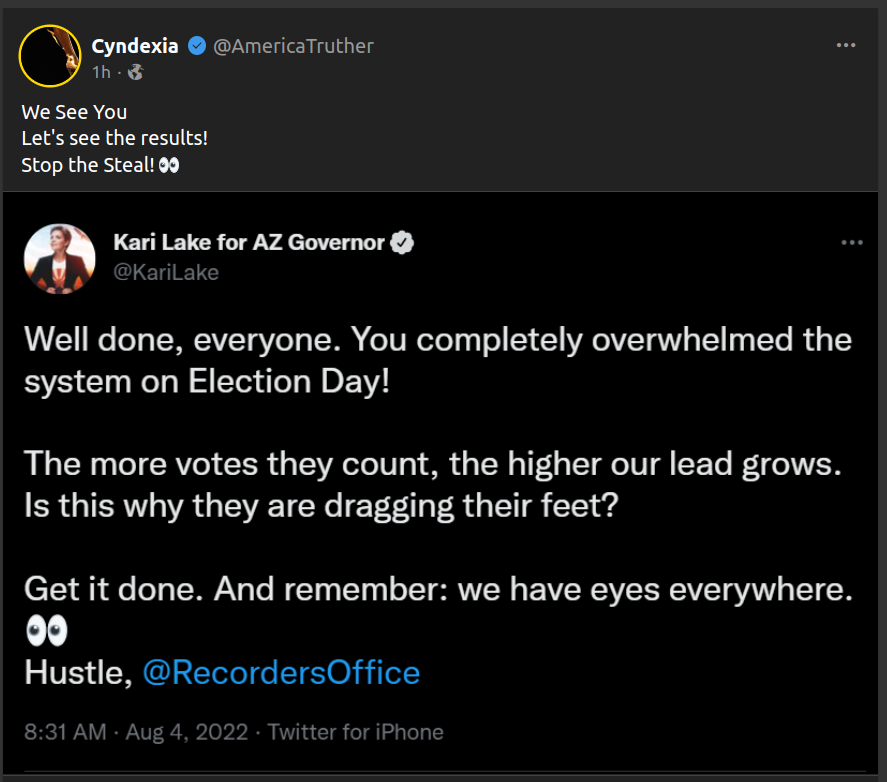Open the @KariLake handle
This screenshot has height=782, width=887.
click(166, 271)
